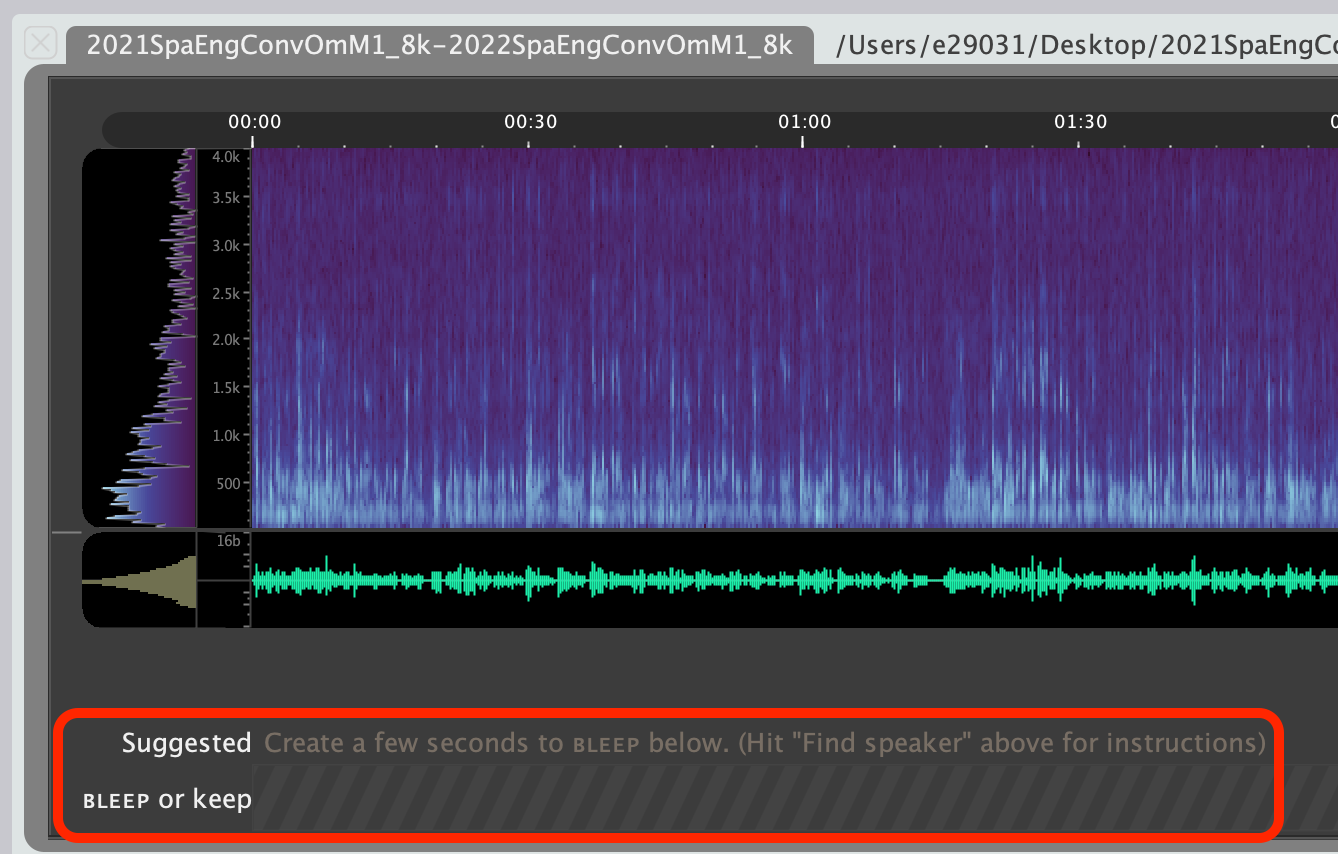1338x854 pixels.
Task: Click the 4.0k frequency axis label
Action: (225, 157)
